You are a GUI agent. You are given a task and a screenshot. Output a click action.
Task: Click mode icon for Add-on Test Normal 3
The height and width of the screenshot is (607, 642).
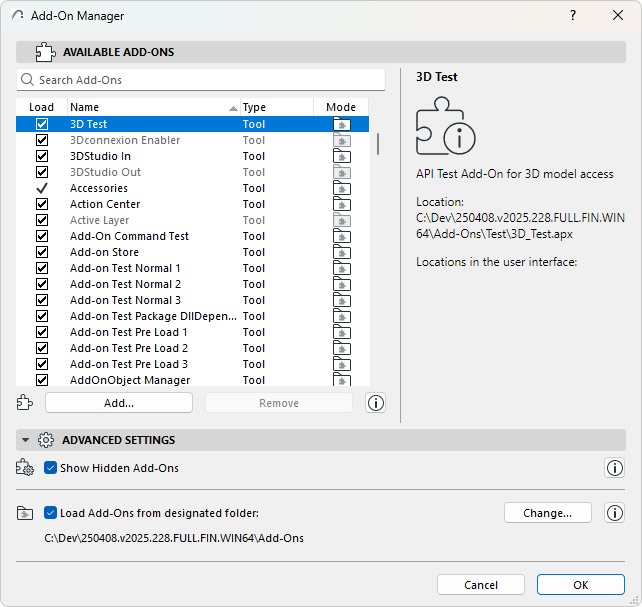pyautogui.click(x=342, y=300)
